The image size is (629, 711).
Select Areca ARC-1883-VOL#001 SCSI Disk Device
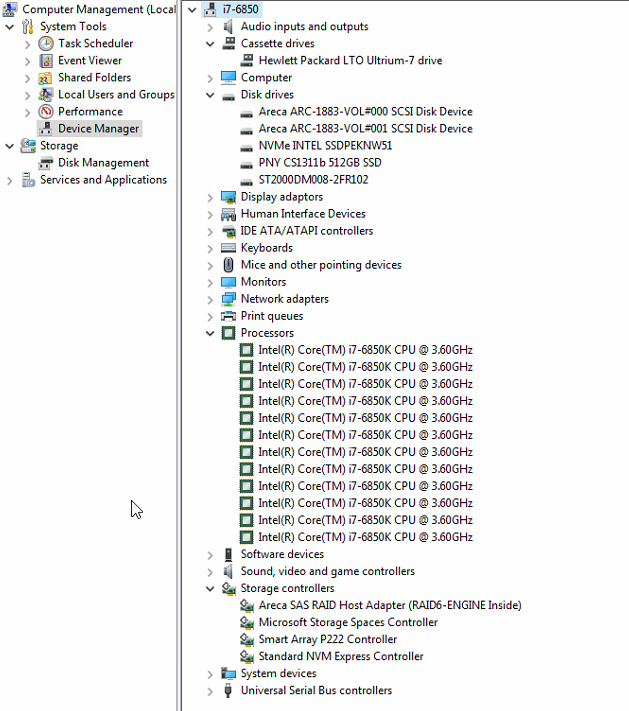366,129
